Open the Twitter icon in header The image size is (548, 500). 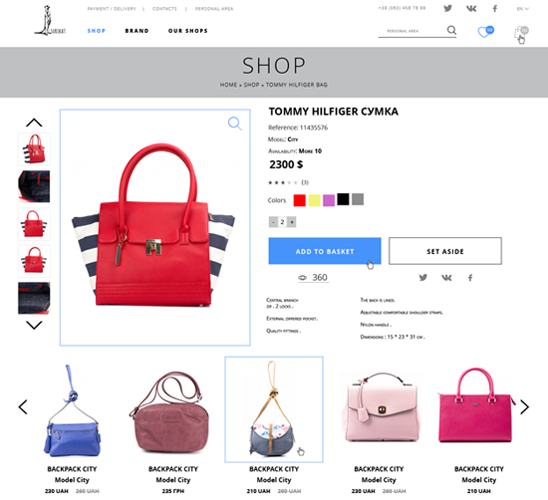[x=448, y=8]
